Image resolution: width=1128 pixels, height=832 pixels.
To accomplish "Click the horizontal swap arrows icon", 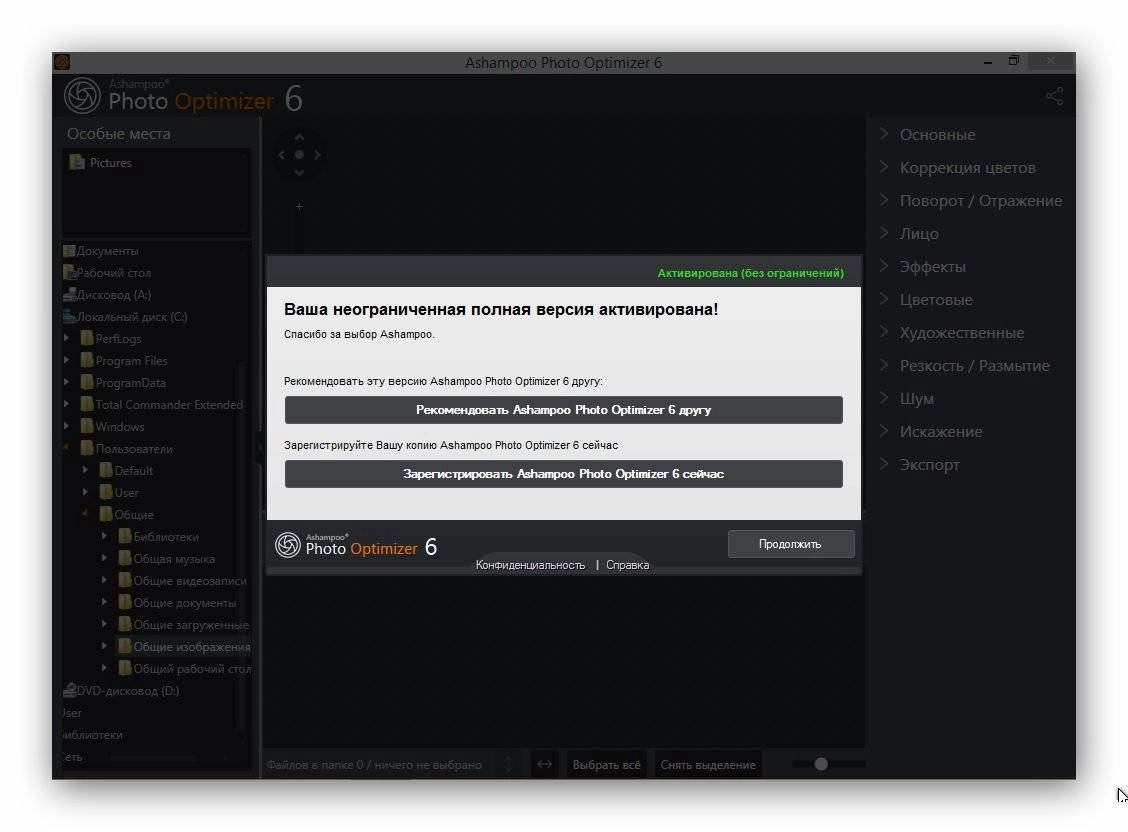I will click(x=545, y=764).
